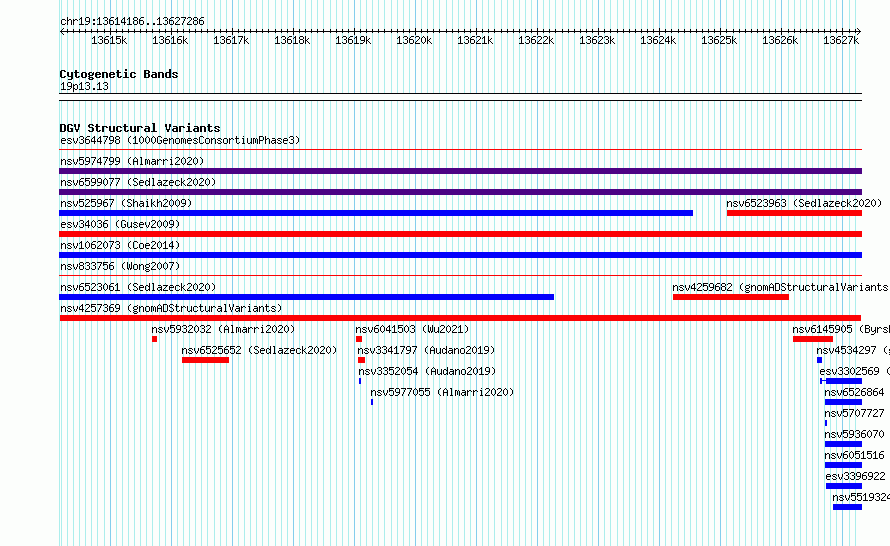The image size is (890, 546).
Task: Click the 13622k ruler tick label
Action: [x=536, y=40]
